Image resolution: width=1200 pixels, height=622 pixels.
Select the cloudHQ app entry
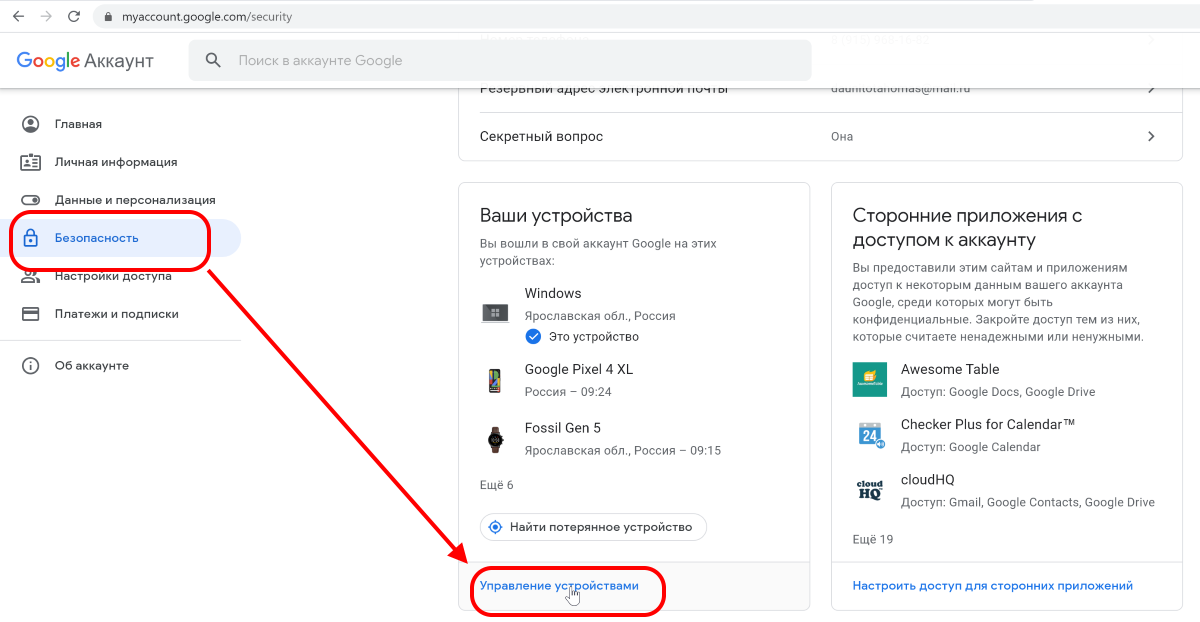pyautogui.click(x=1007, y=490)
